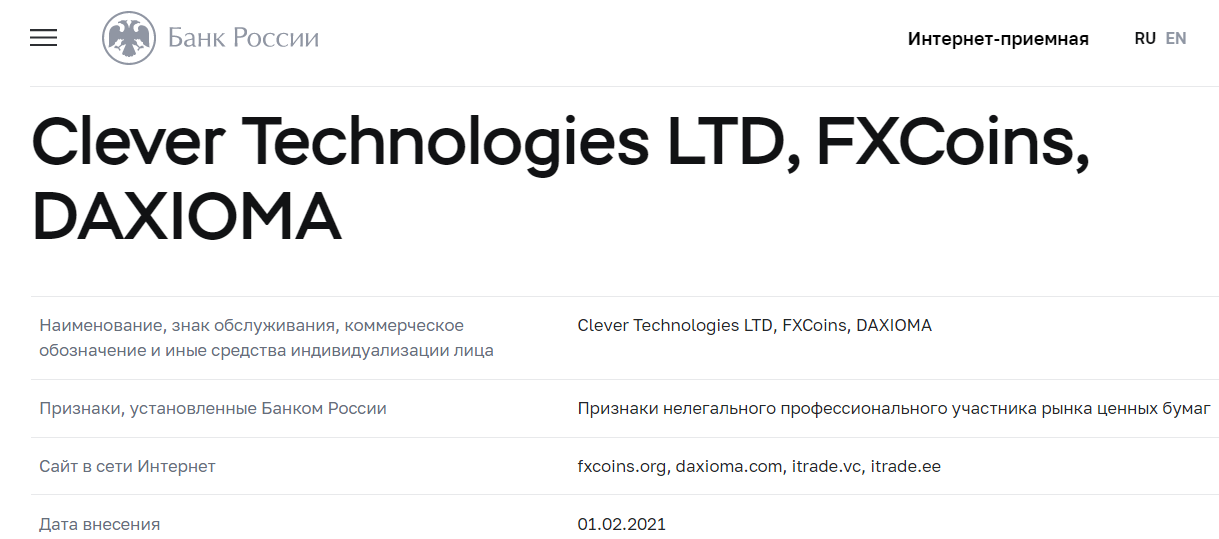Go to the homepage via Банк России wordmark
The image size is (1219, 539).
pyautogui.click(x=243, y=39)
